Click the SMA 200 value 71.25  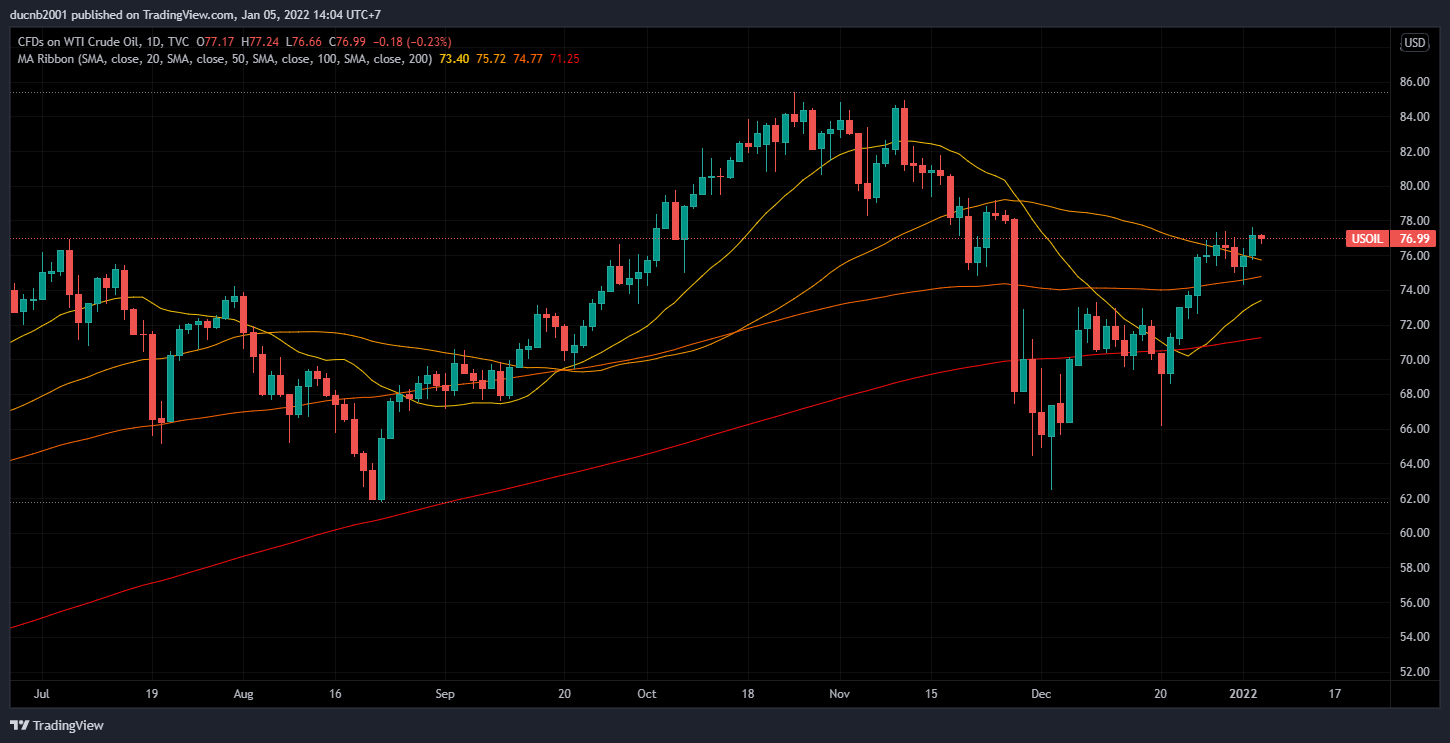click(564, 59)
